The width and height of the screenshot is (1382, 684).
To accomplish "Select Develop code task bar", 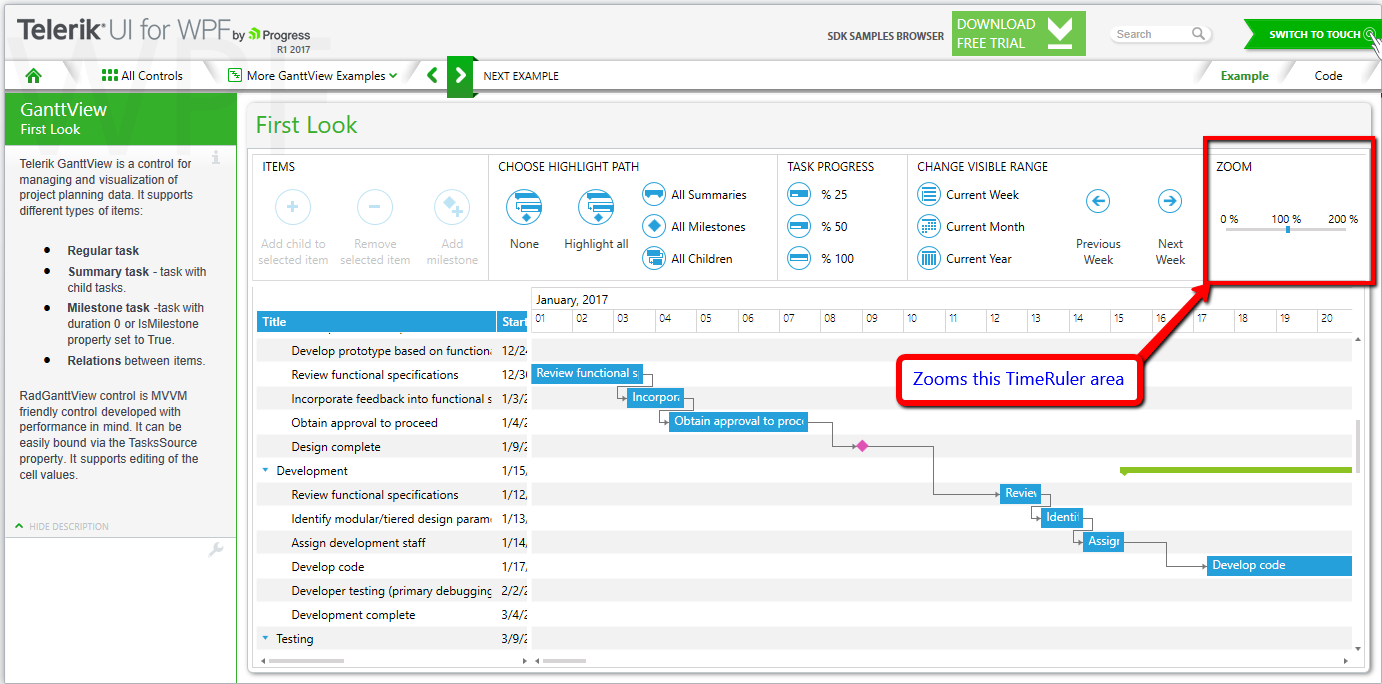I will pos(1279,565).
